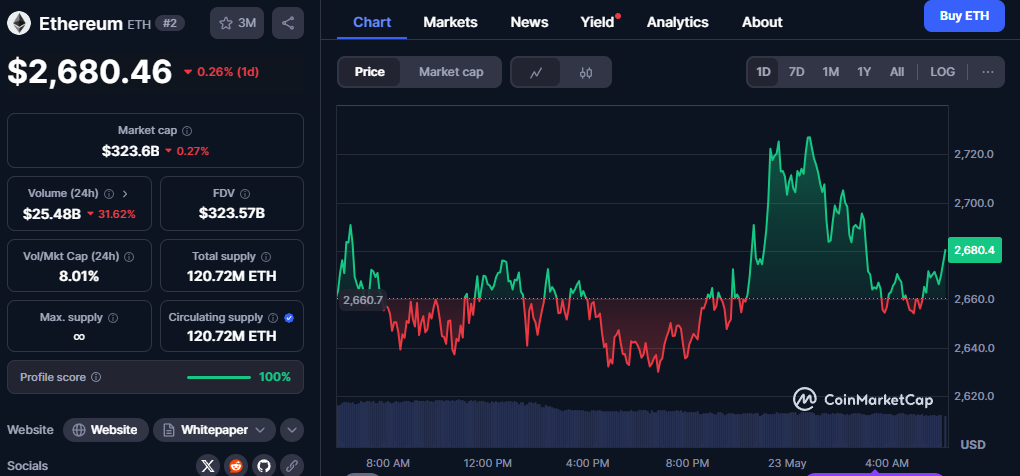Open chart more options ellipsis
The width and height of the screenshot is (1020, 476).
987,72
